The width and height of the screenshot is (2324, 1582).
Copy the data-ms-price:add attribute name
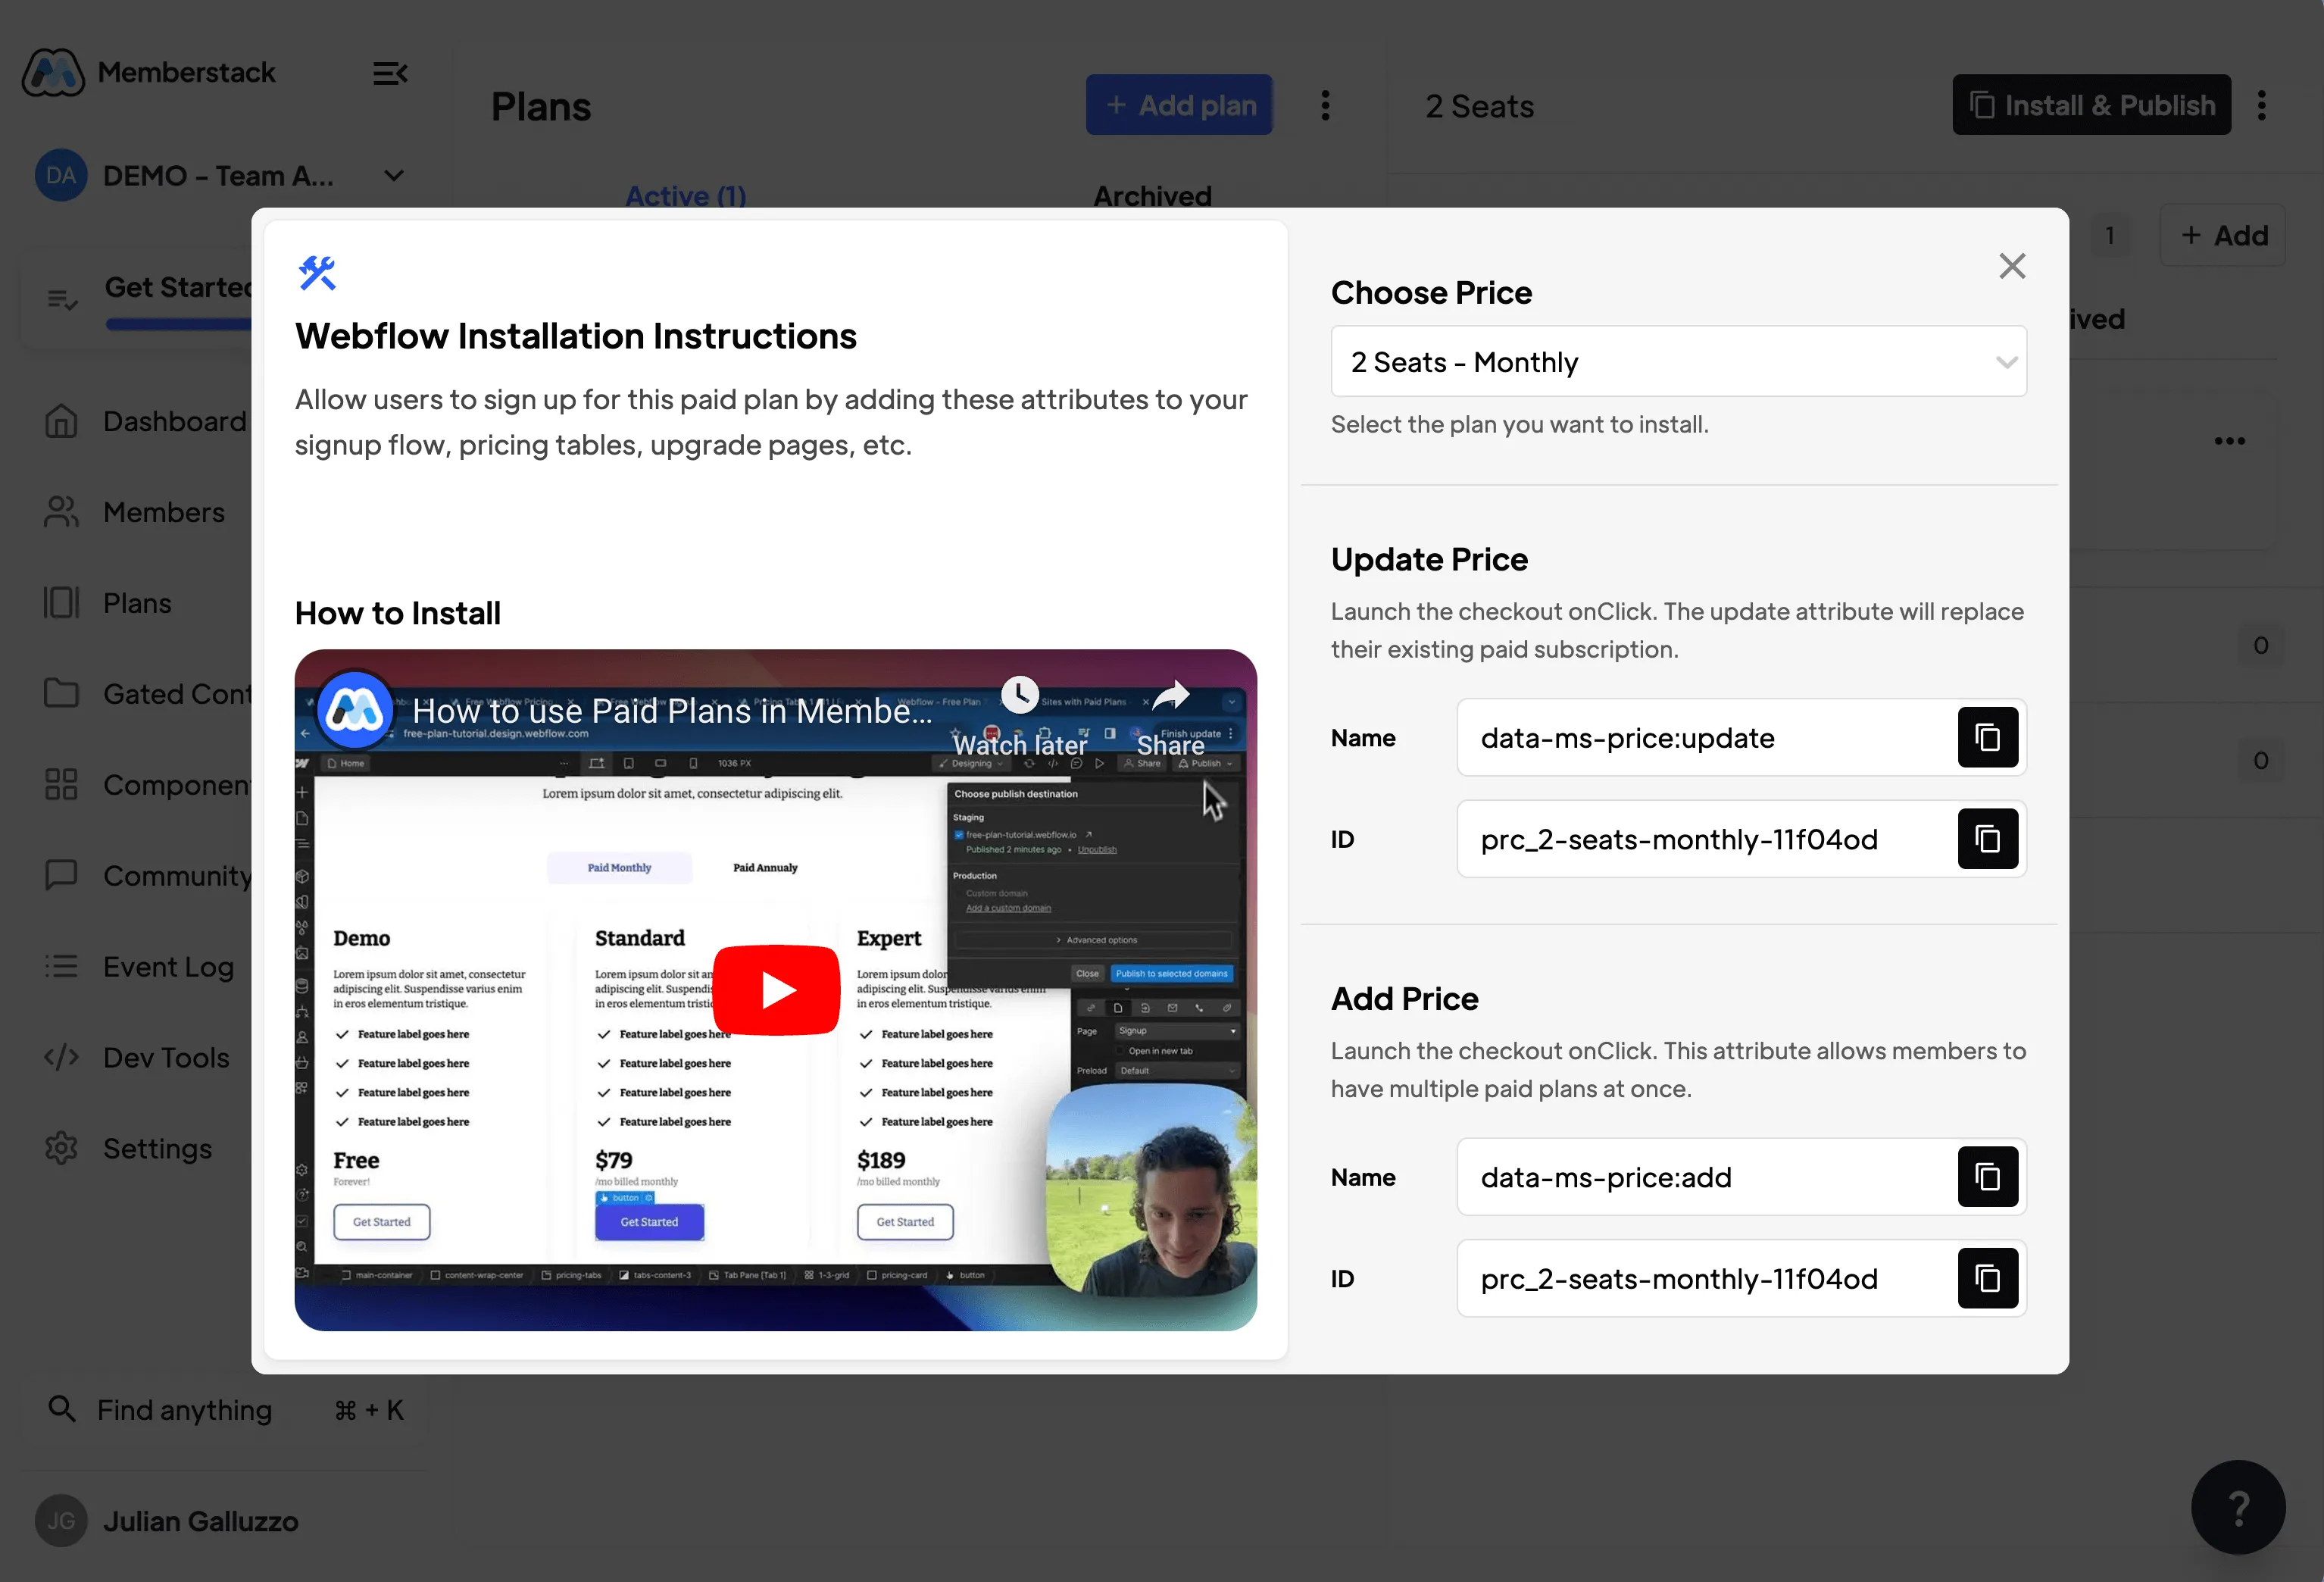(1986, 1177)
